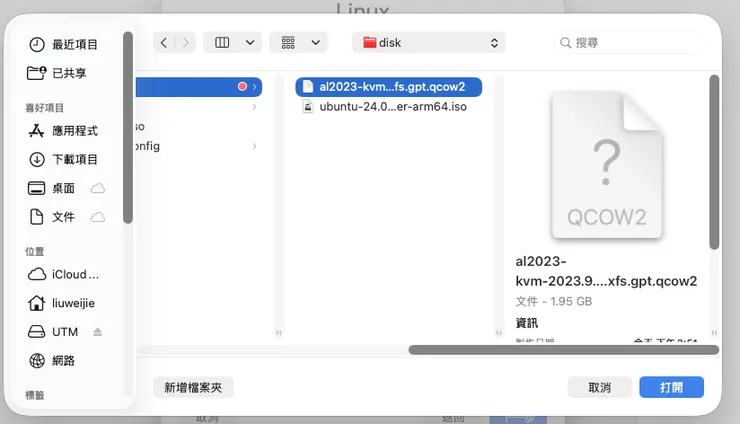Open Documents (文件) in sidebar
The image size is (740, 424).
click(x=52, y=217)
